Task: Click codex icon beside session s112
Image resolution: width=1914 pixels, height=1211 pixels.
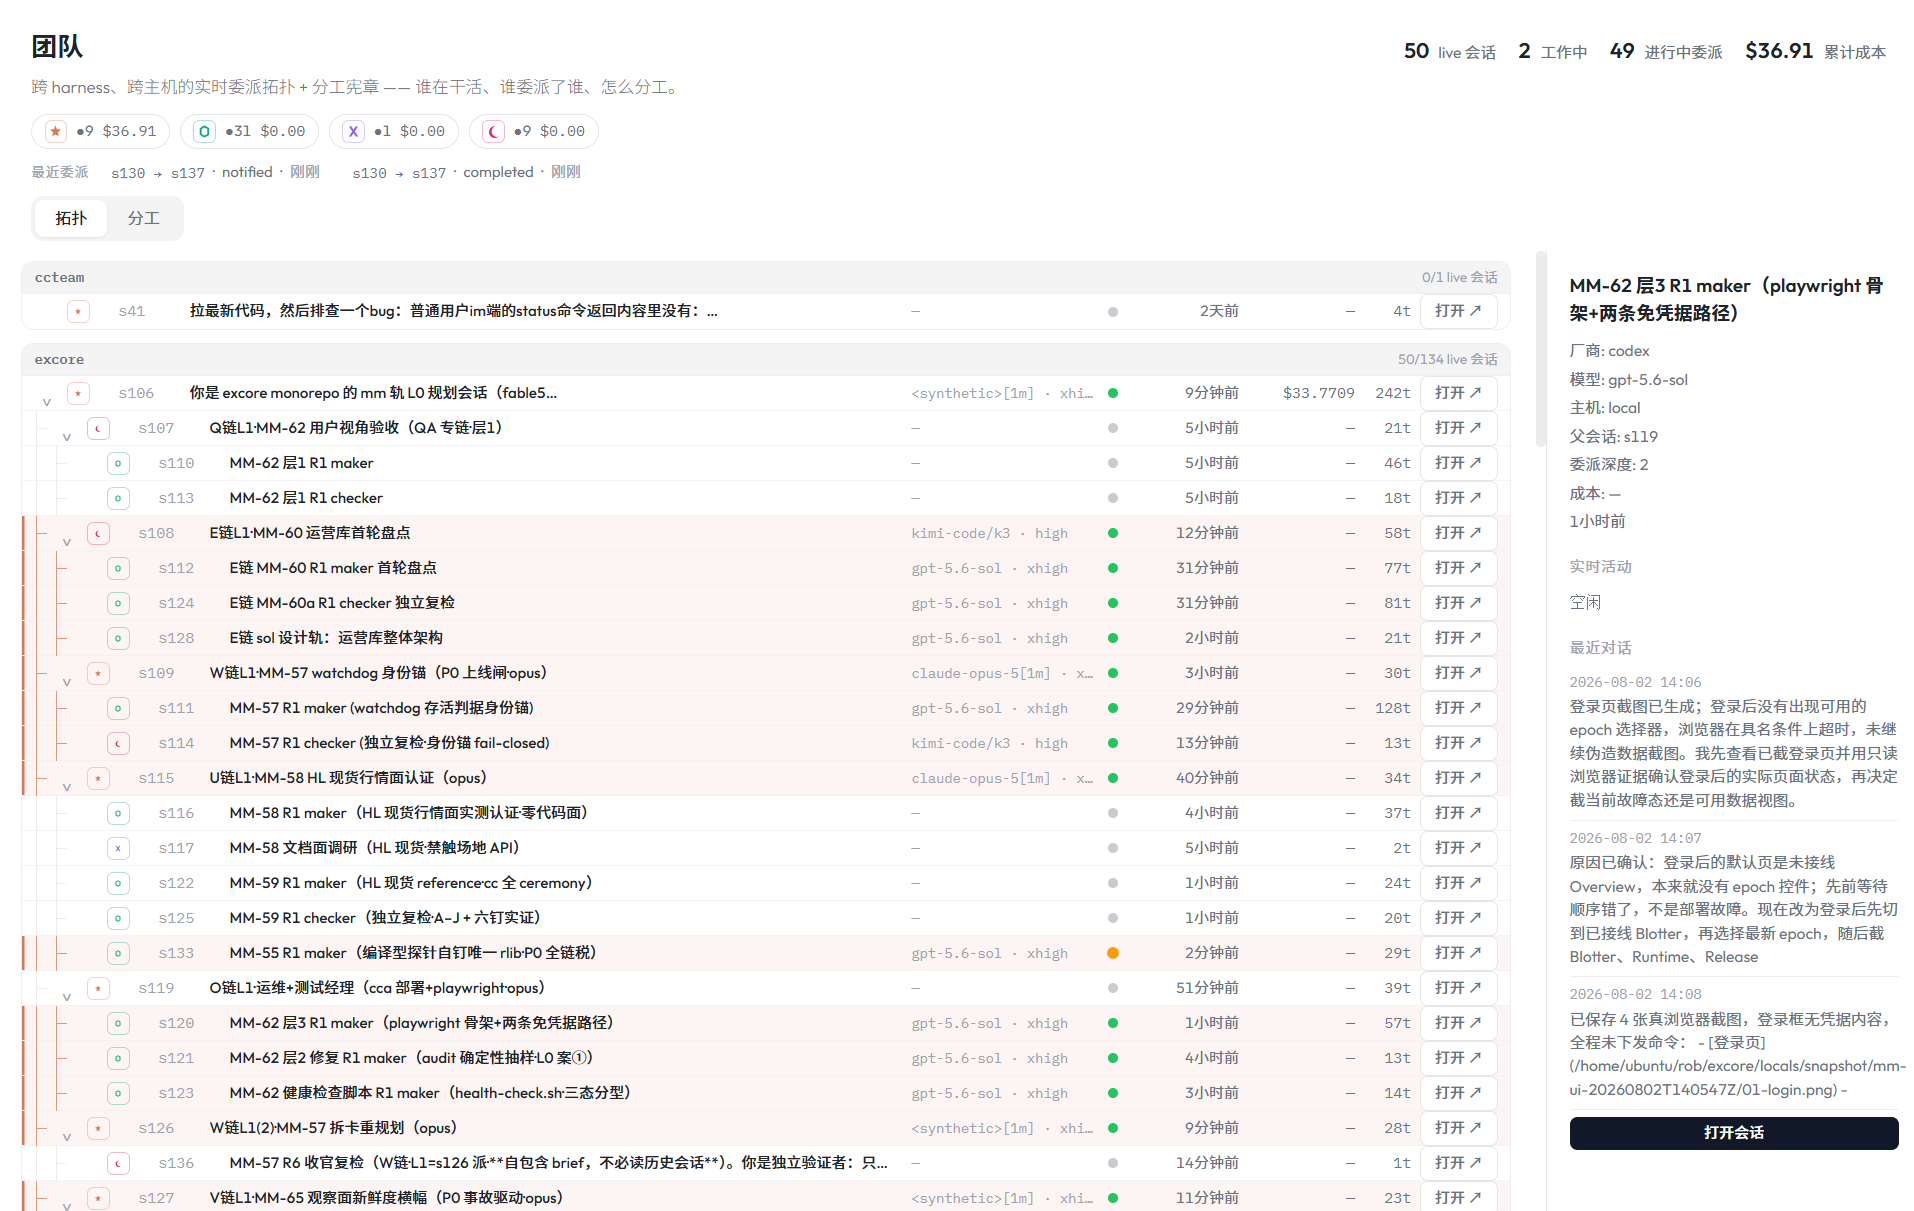Action: tap(118, 568)
